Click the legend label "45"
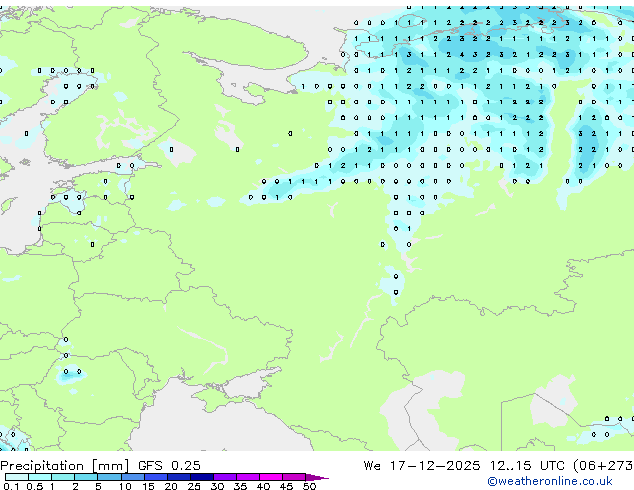 (286, 486)
